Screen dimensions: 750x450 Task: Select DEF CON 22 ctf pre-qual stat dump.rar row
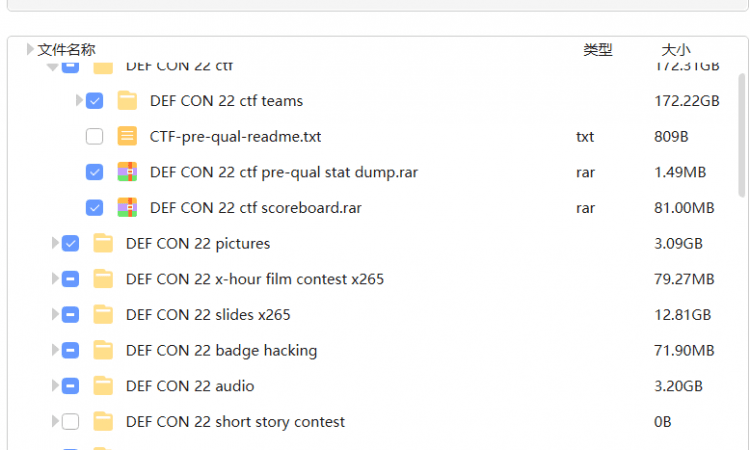[284, 172]
